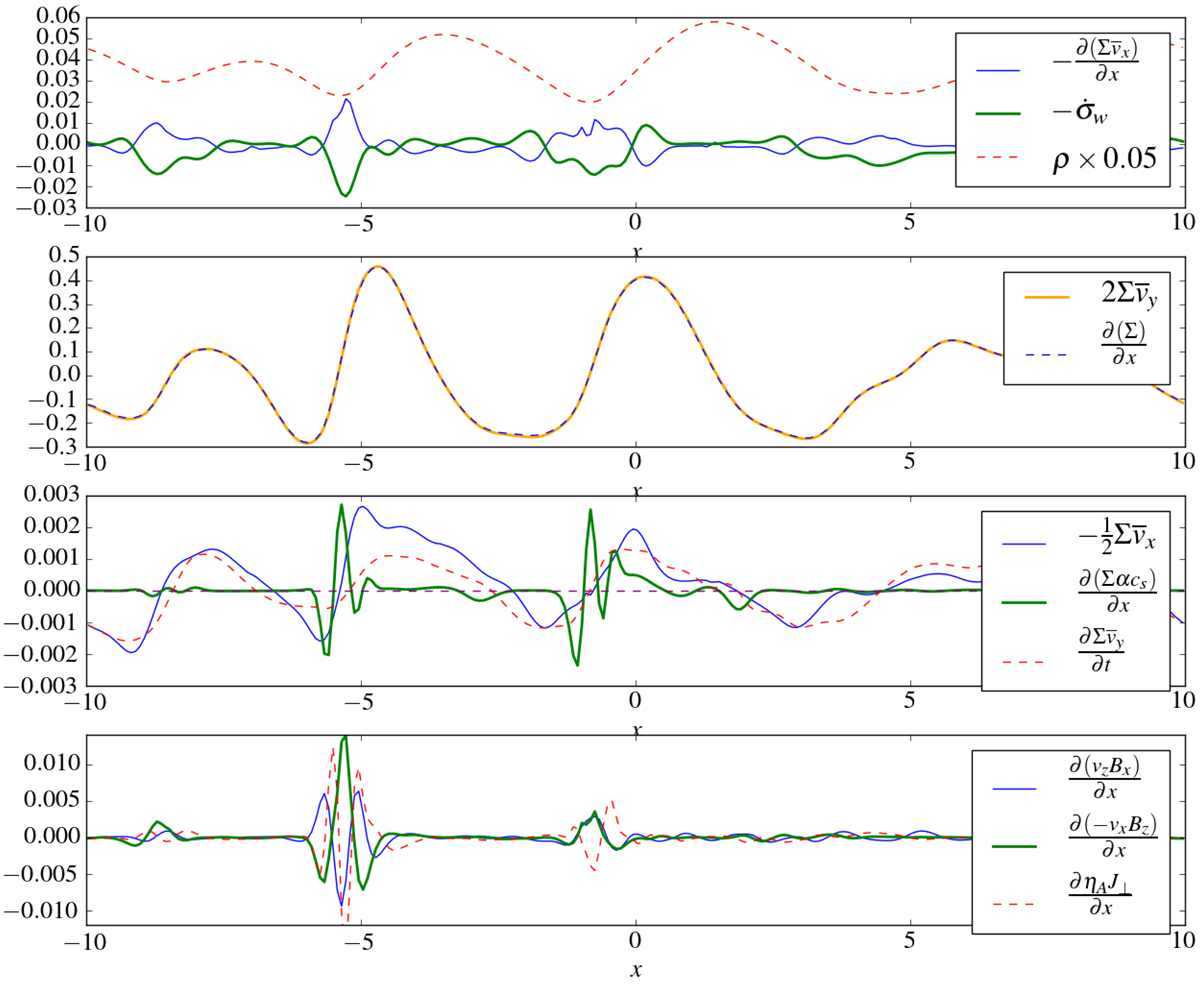The height and width of the screenshot is (986, 1200).
Task: Click the −0.3 y-axis tick label
Action: (59, 448)
